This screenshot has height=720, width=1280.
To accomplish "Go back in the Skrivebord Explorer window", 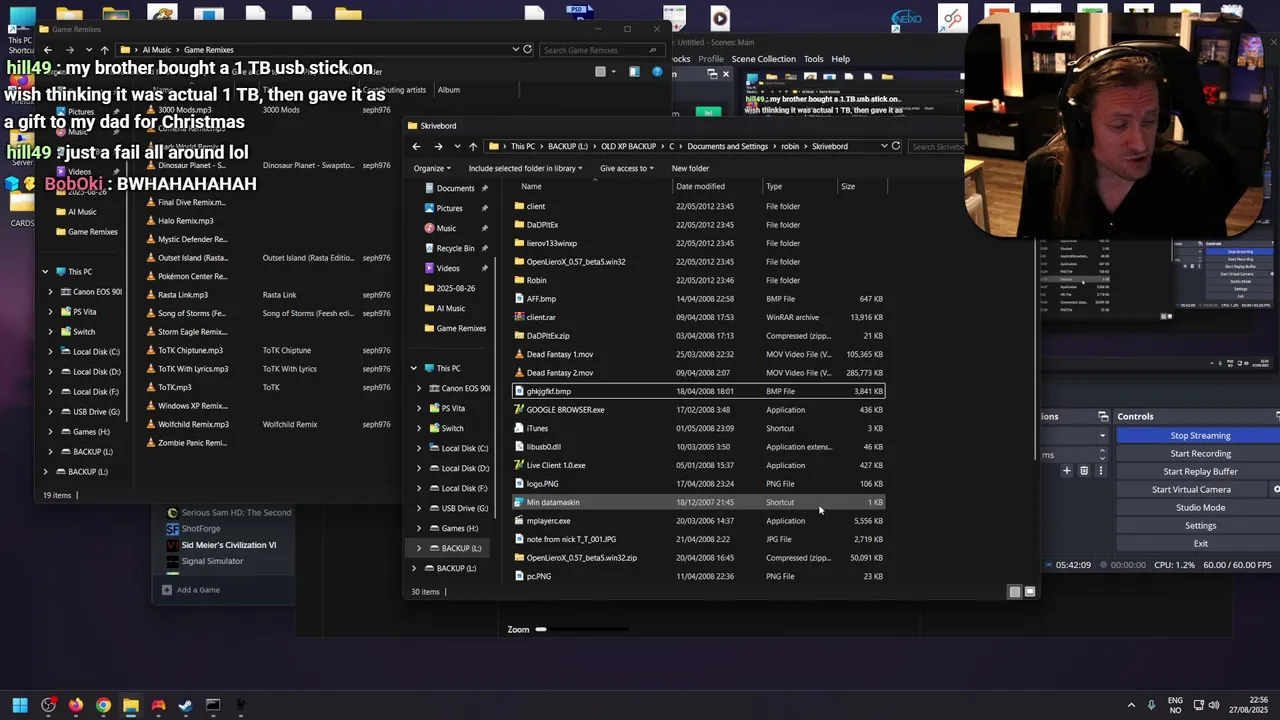I will [x=417, y=146].
